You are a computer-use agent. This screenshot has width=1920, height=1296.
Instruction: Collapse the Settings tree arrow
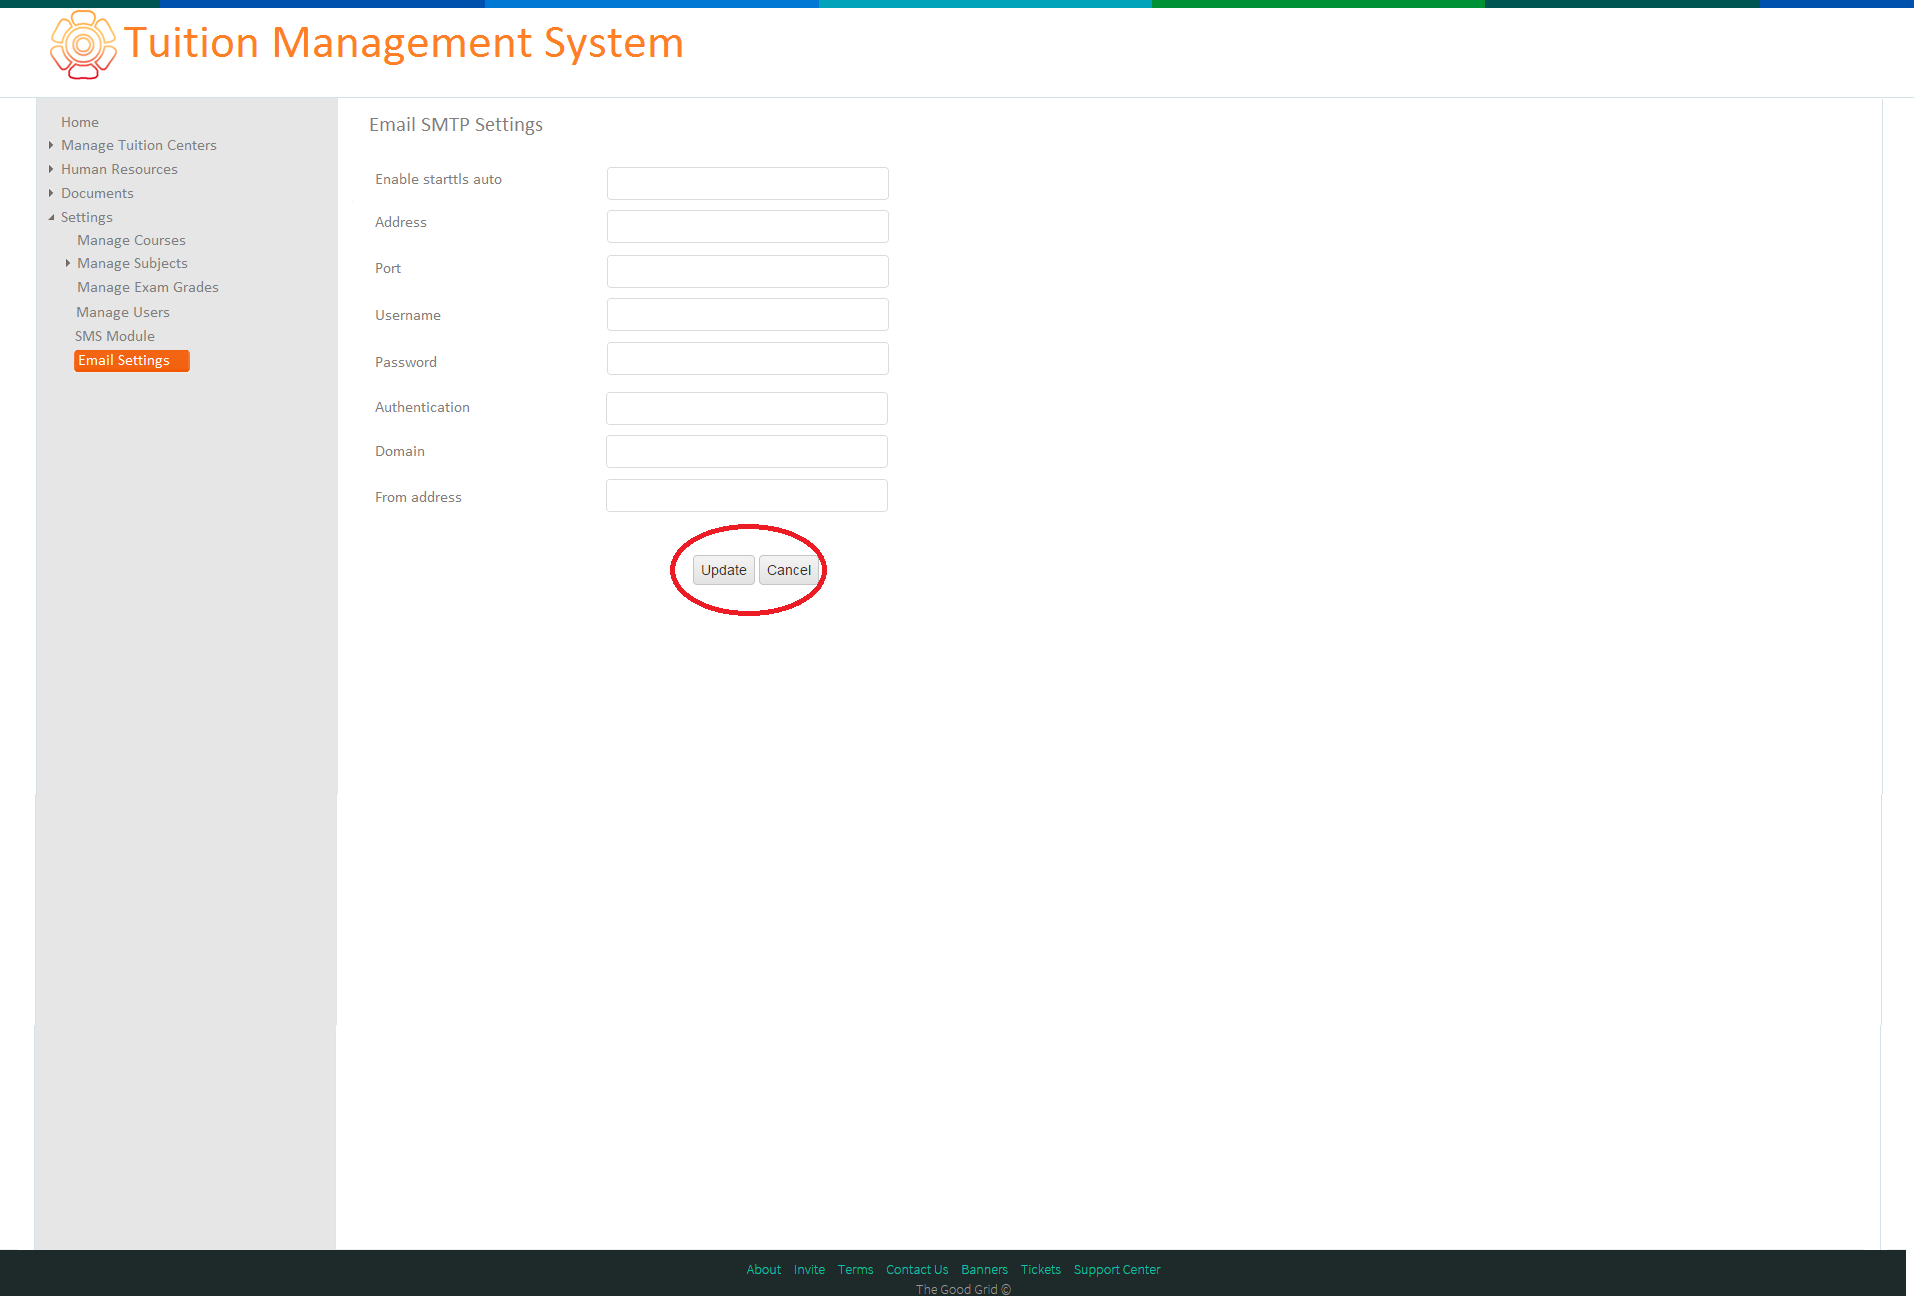(51, 217)
